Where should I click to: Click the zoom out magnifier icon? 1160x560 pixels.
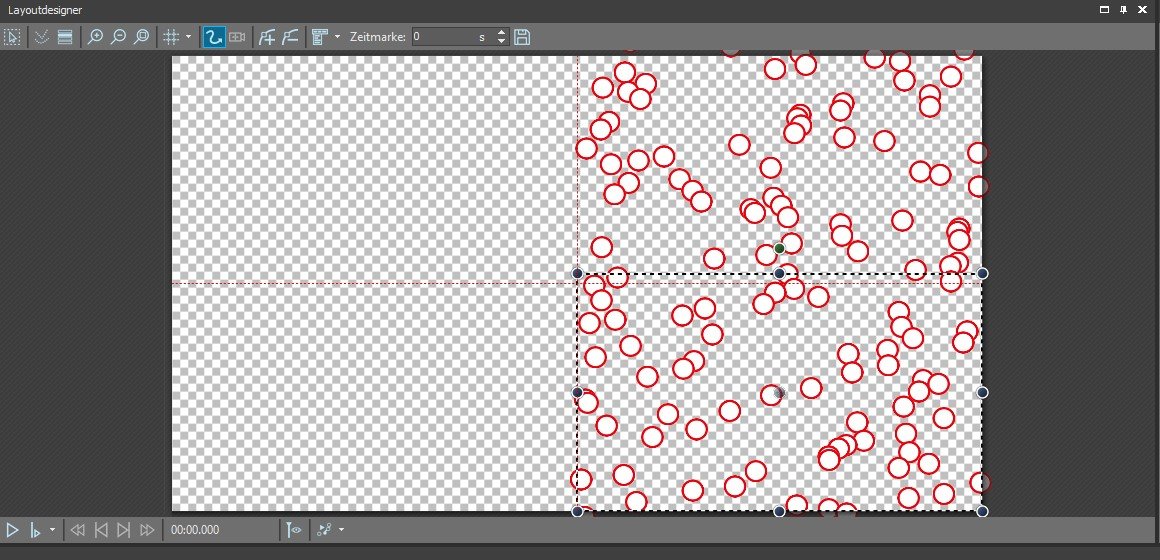118,37
